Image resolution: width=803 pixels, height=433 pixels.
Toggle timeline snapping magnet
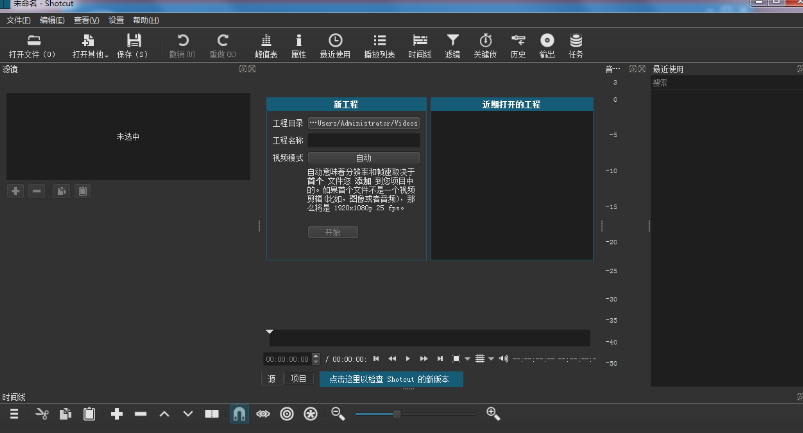239,414
